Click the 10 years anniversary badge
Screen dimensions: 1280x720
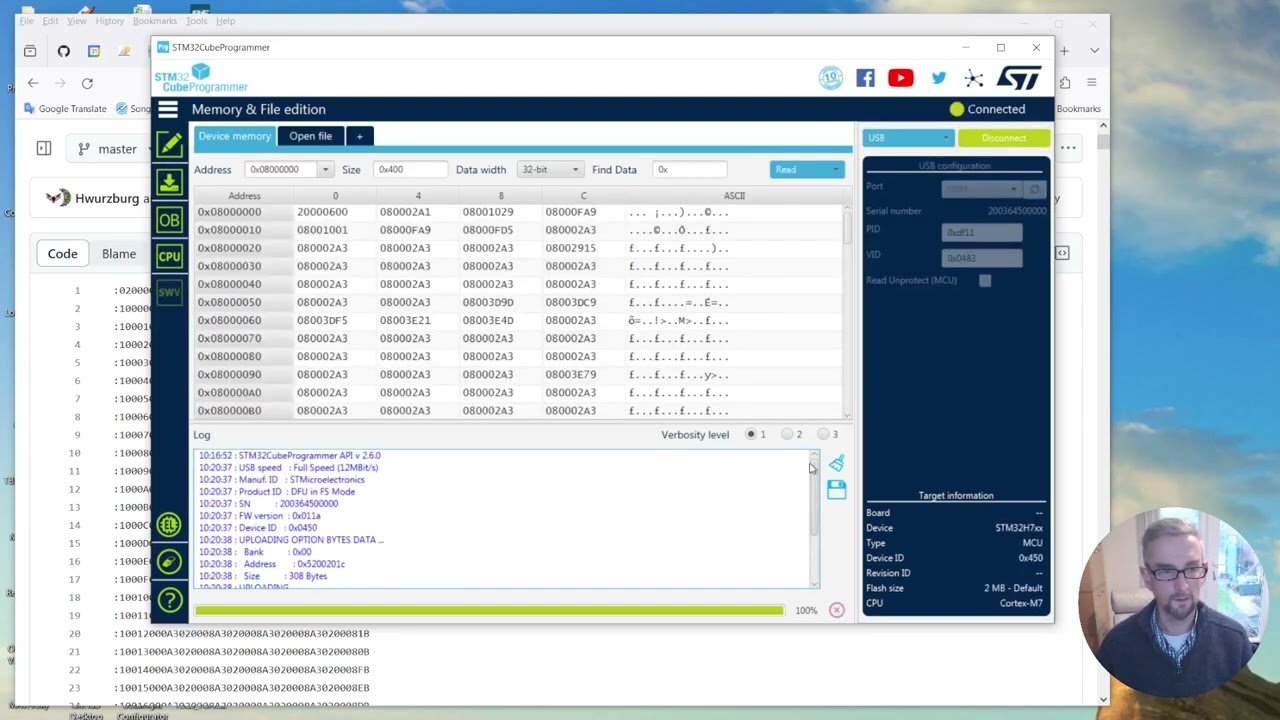[831, 78]
